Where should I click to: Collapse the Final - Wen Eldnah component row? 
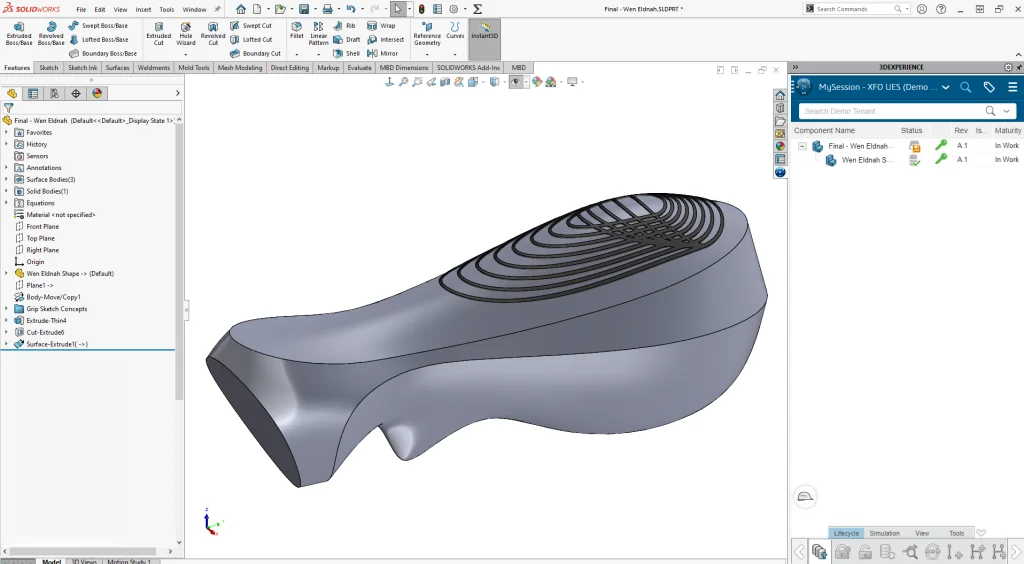pyautogui.click(x=802, y=146)
